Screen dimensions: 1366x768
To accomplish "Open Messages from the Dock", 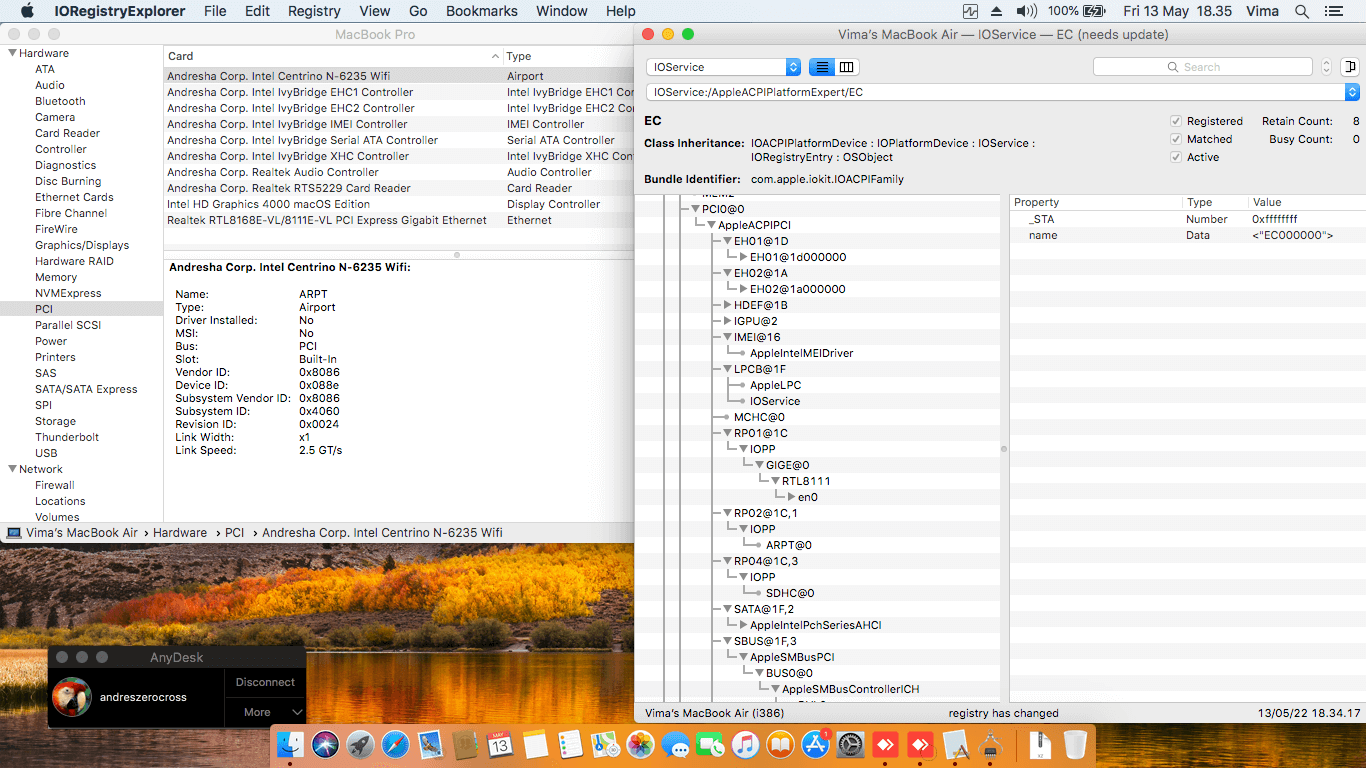I will [676, 744].
